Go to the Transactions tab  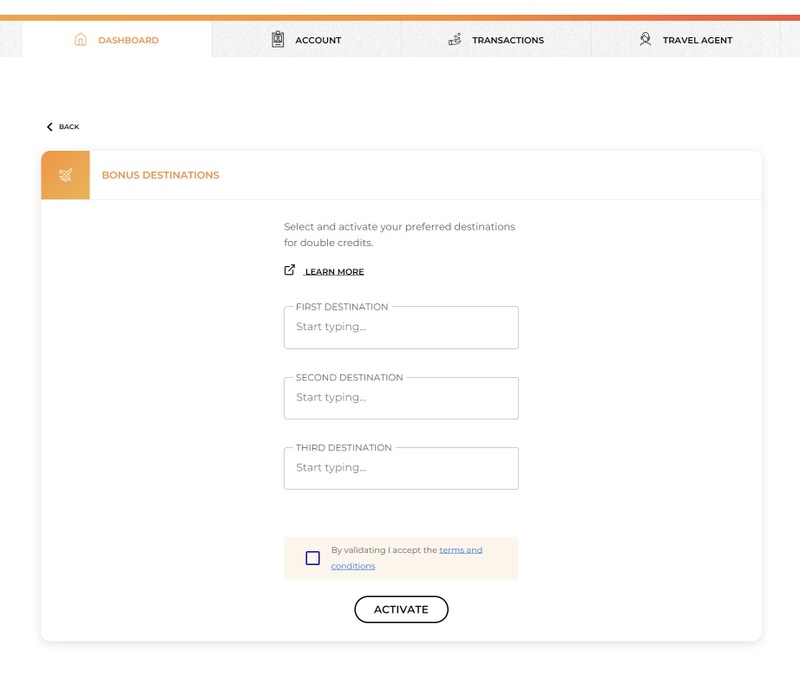coord(496,39)
